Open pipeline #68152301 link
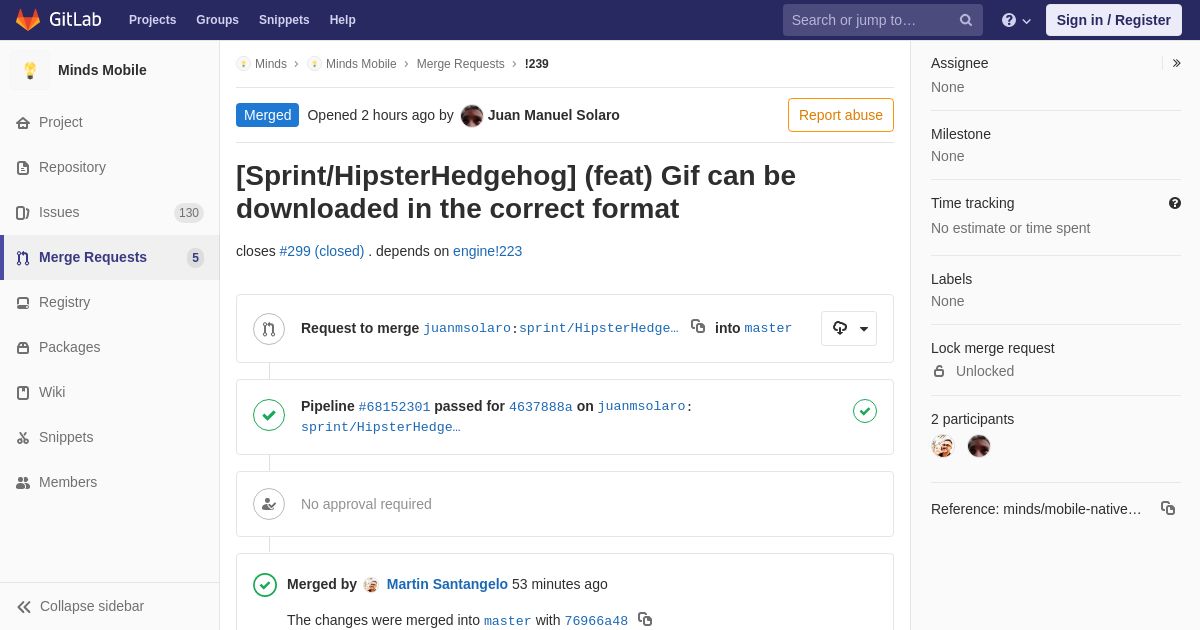Viewport: 1200px width, 630px height. tap(394, 407)
